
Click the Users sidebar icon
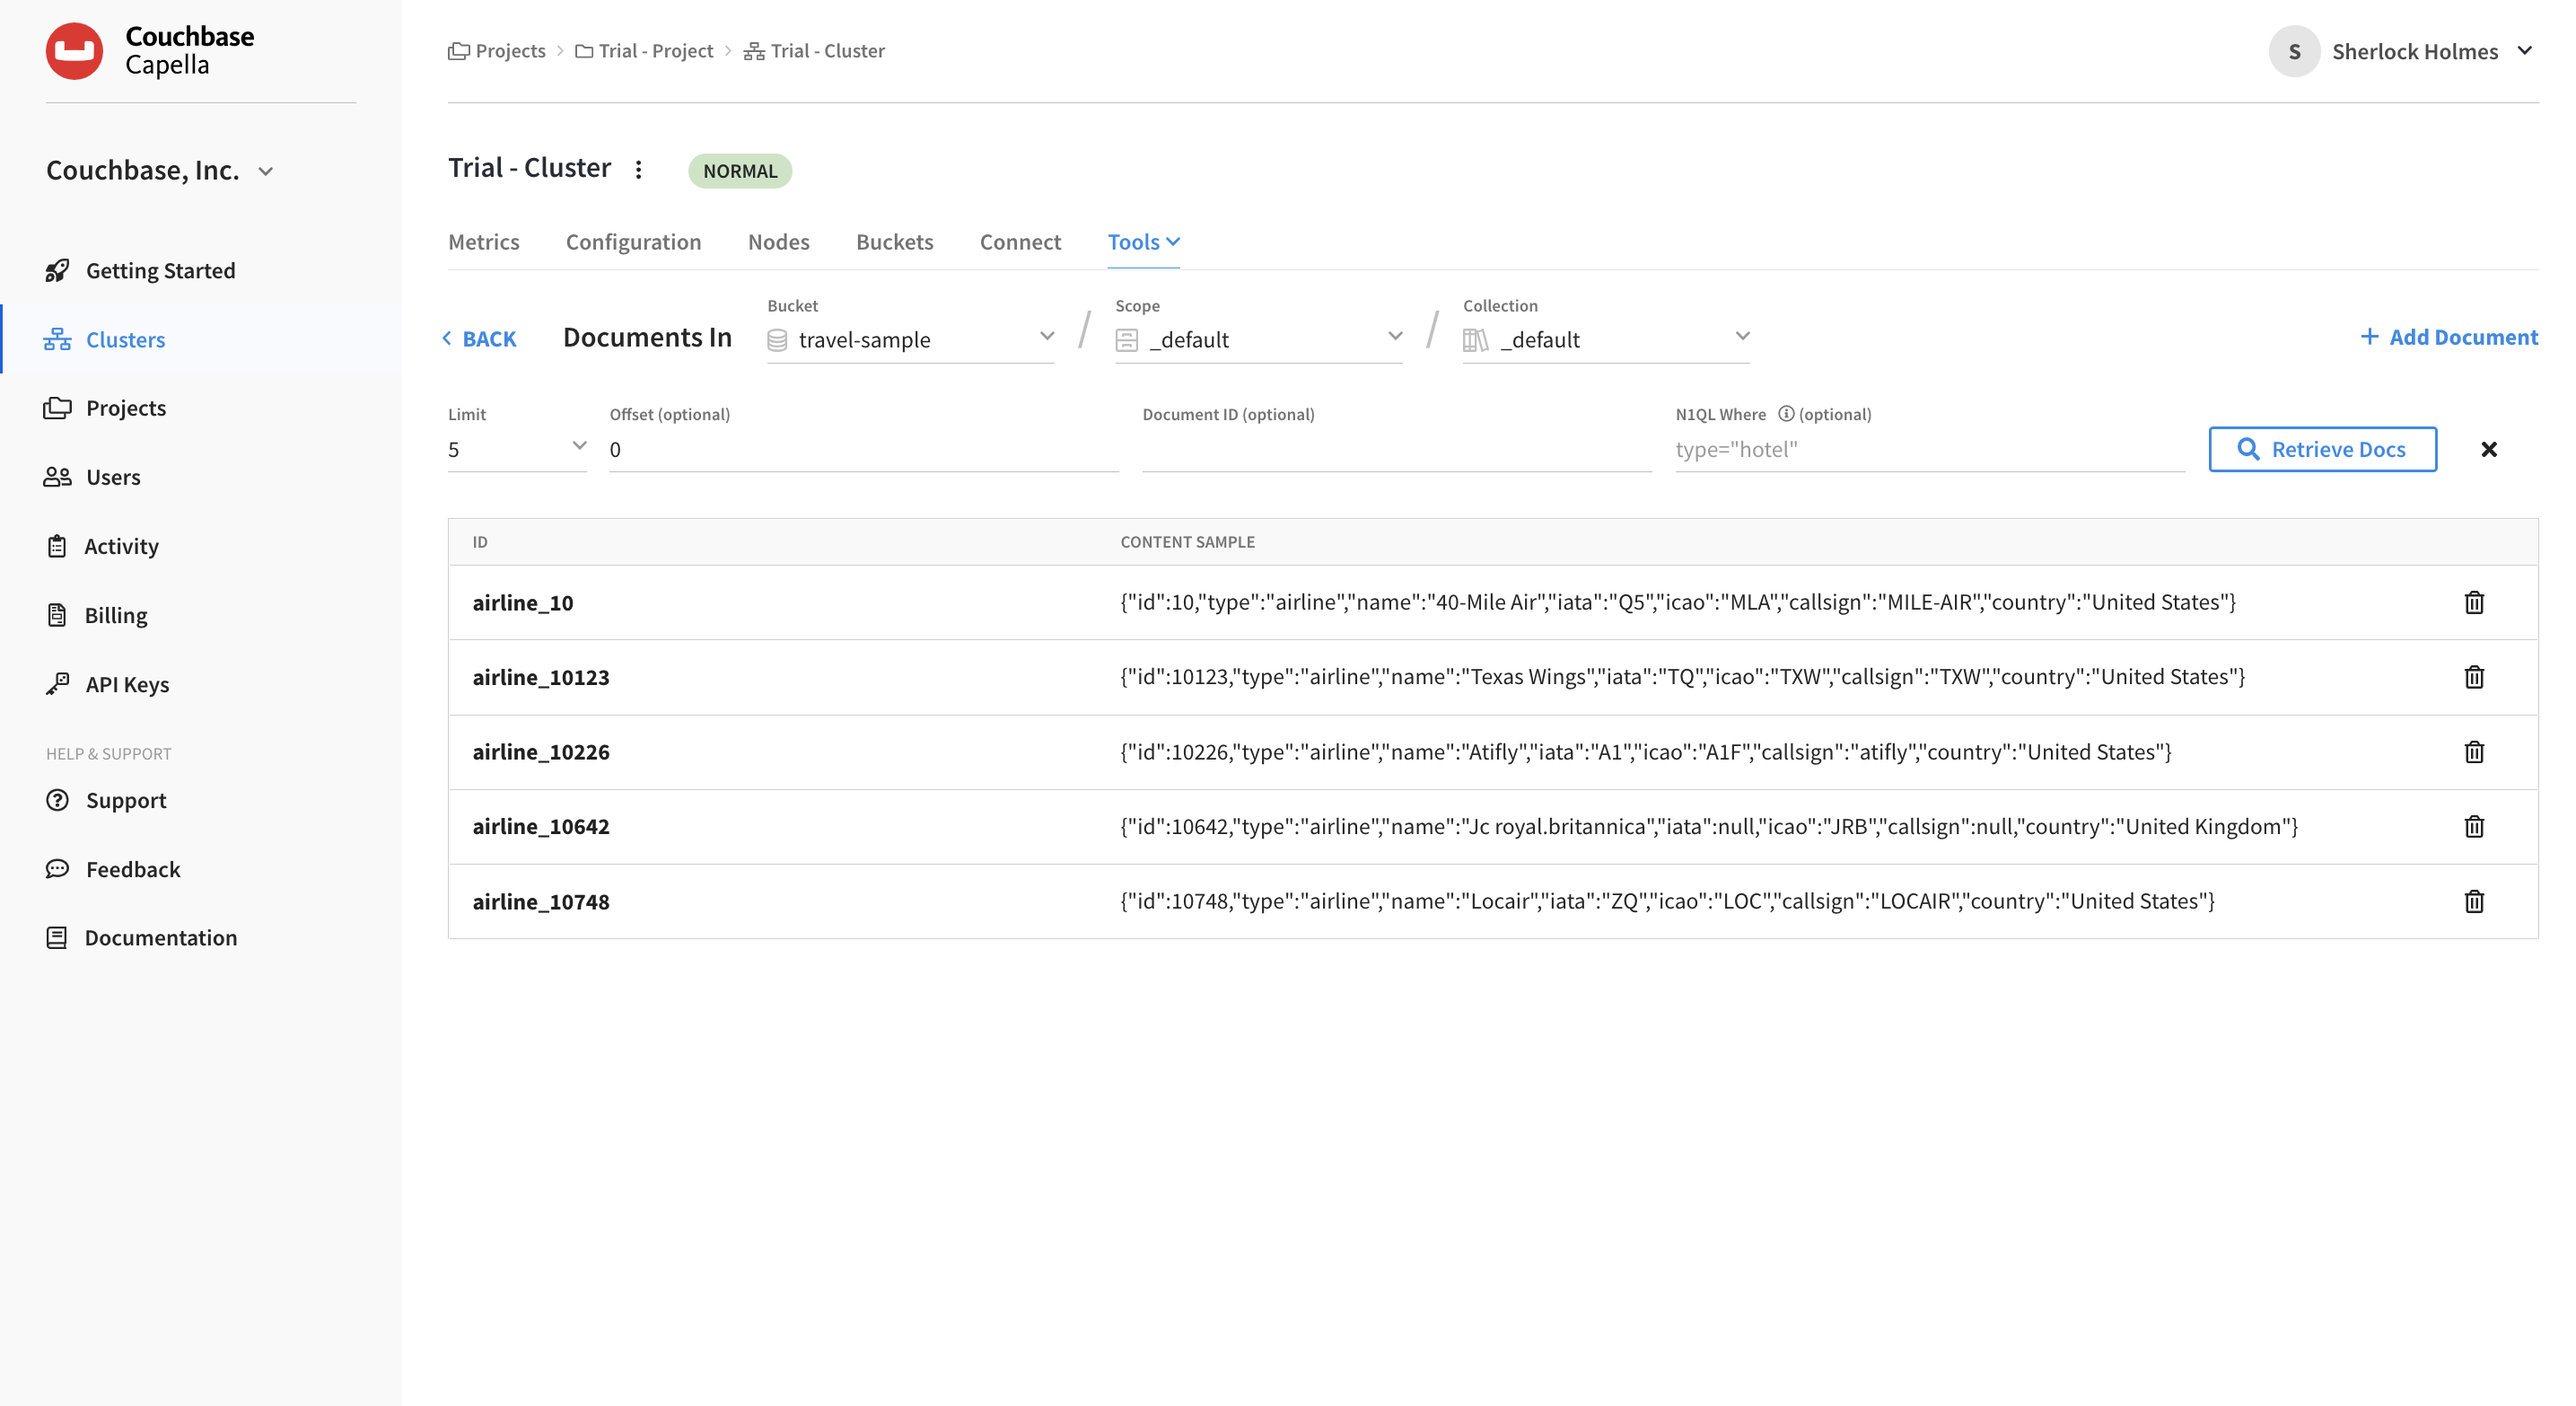pos(57,477)
